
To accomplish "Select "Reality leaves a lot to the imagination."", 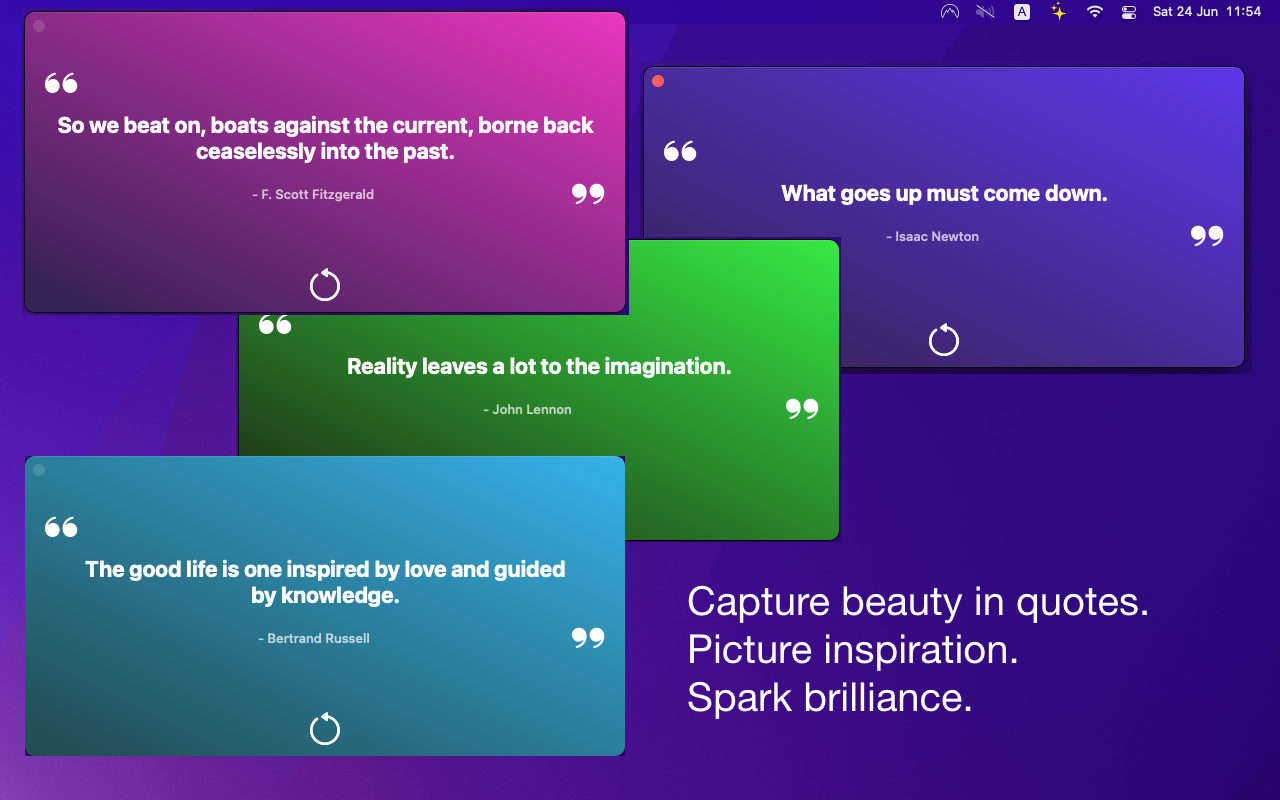I will tap(539, 367).
